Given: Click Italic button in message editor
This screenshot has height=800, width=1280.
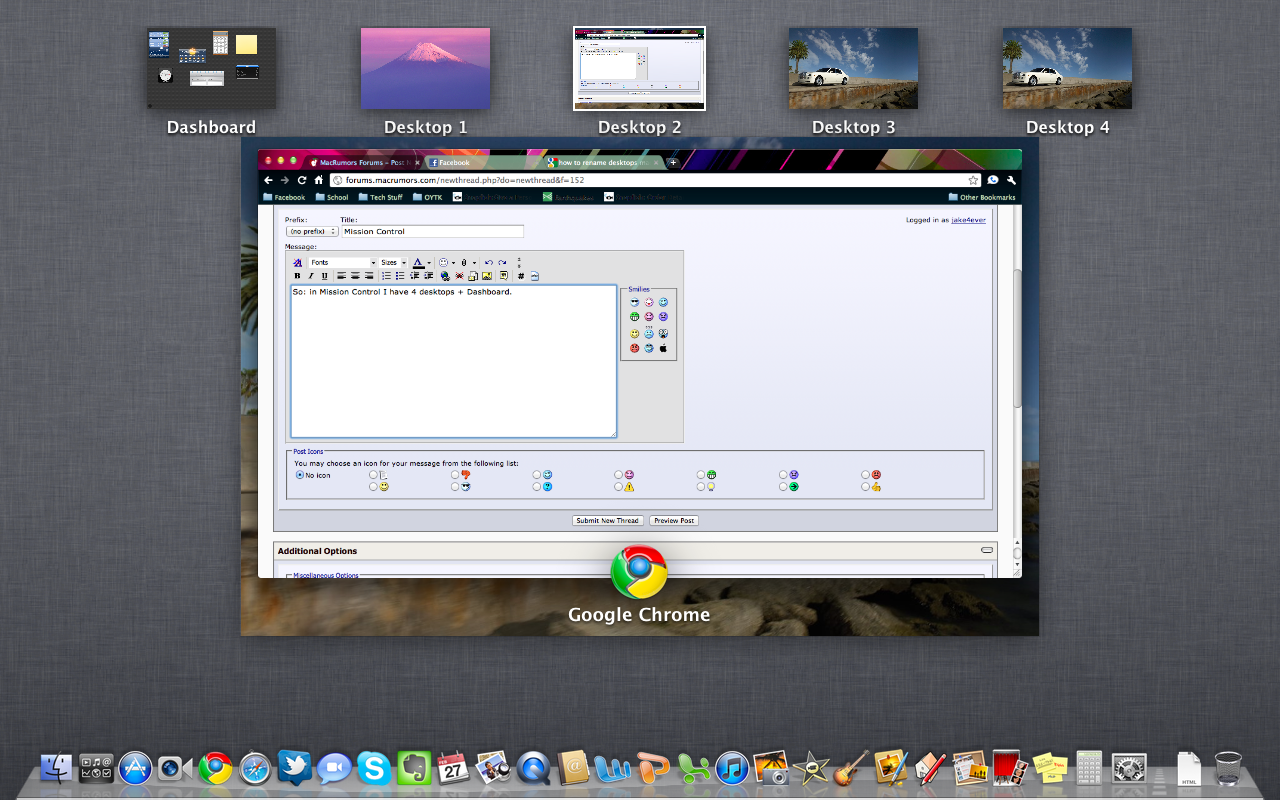Looking at the screenshot, I should pos(310,276).
